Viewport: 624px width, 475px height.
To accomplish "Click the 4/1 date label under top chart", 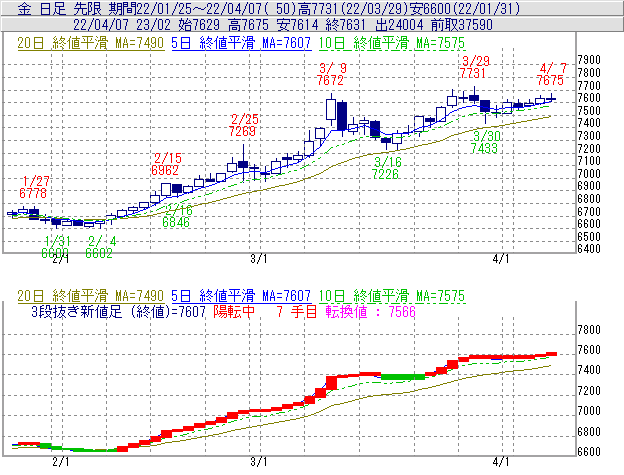I will [501, 259].
